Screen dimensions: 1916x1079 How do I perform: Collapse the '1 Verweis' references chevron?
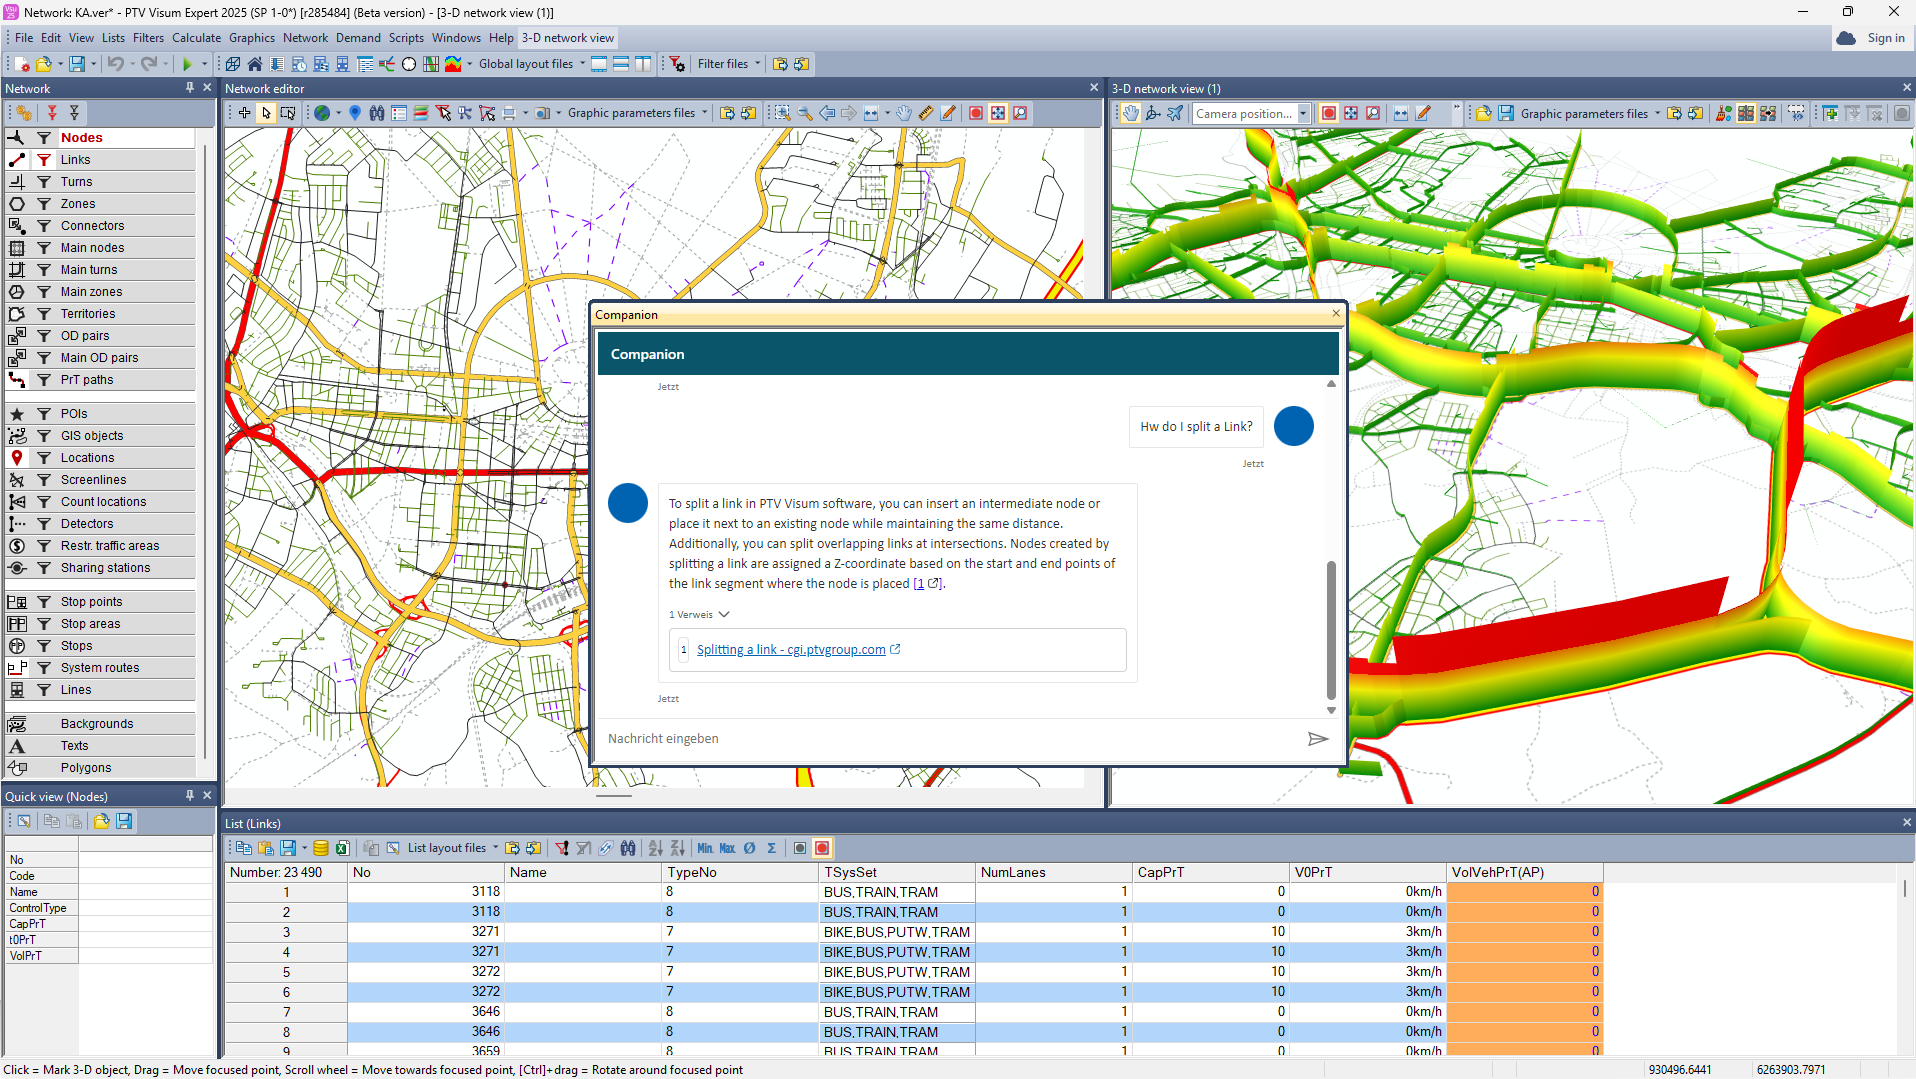(x=724, y=615)
